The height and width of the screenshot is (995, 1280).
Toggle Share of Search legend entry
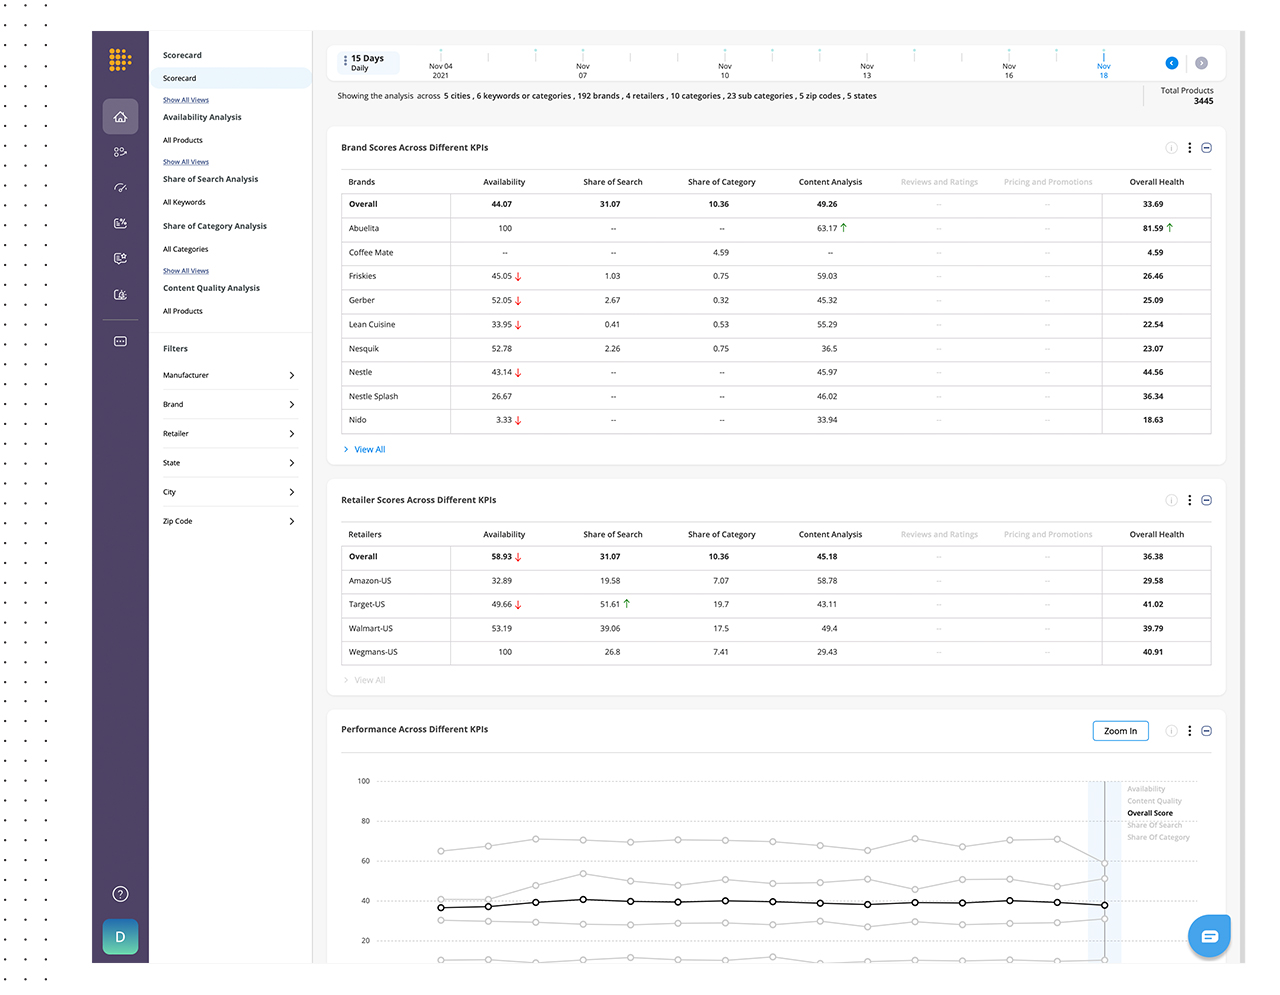[x=1154, y=825]
